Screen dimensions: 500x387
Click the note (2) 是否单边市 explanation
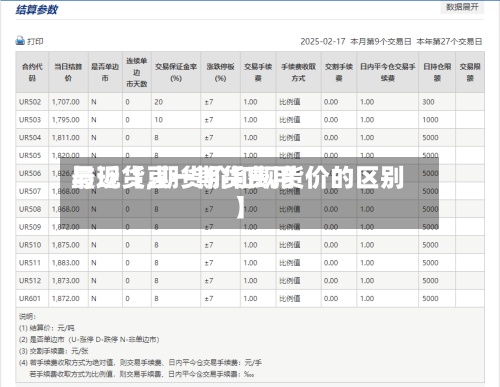click(x=89, y=340)
